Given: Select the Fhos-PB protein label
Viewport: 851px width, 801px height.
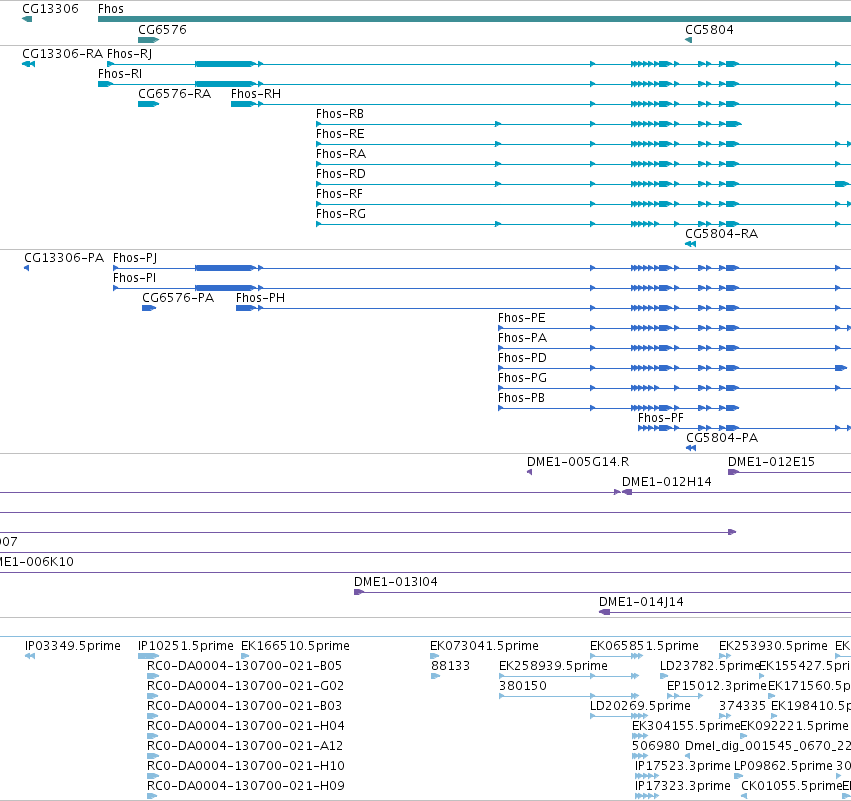Looking at the screenshot, I should point(522,398).
